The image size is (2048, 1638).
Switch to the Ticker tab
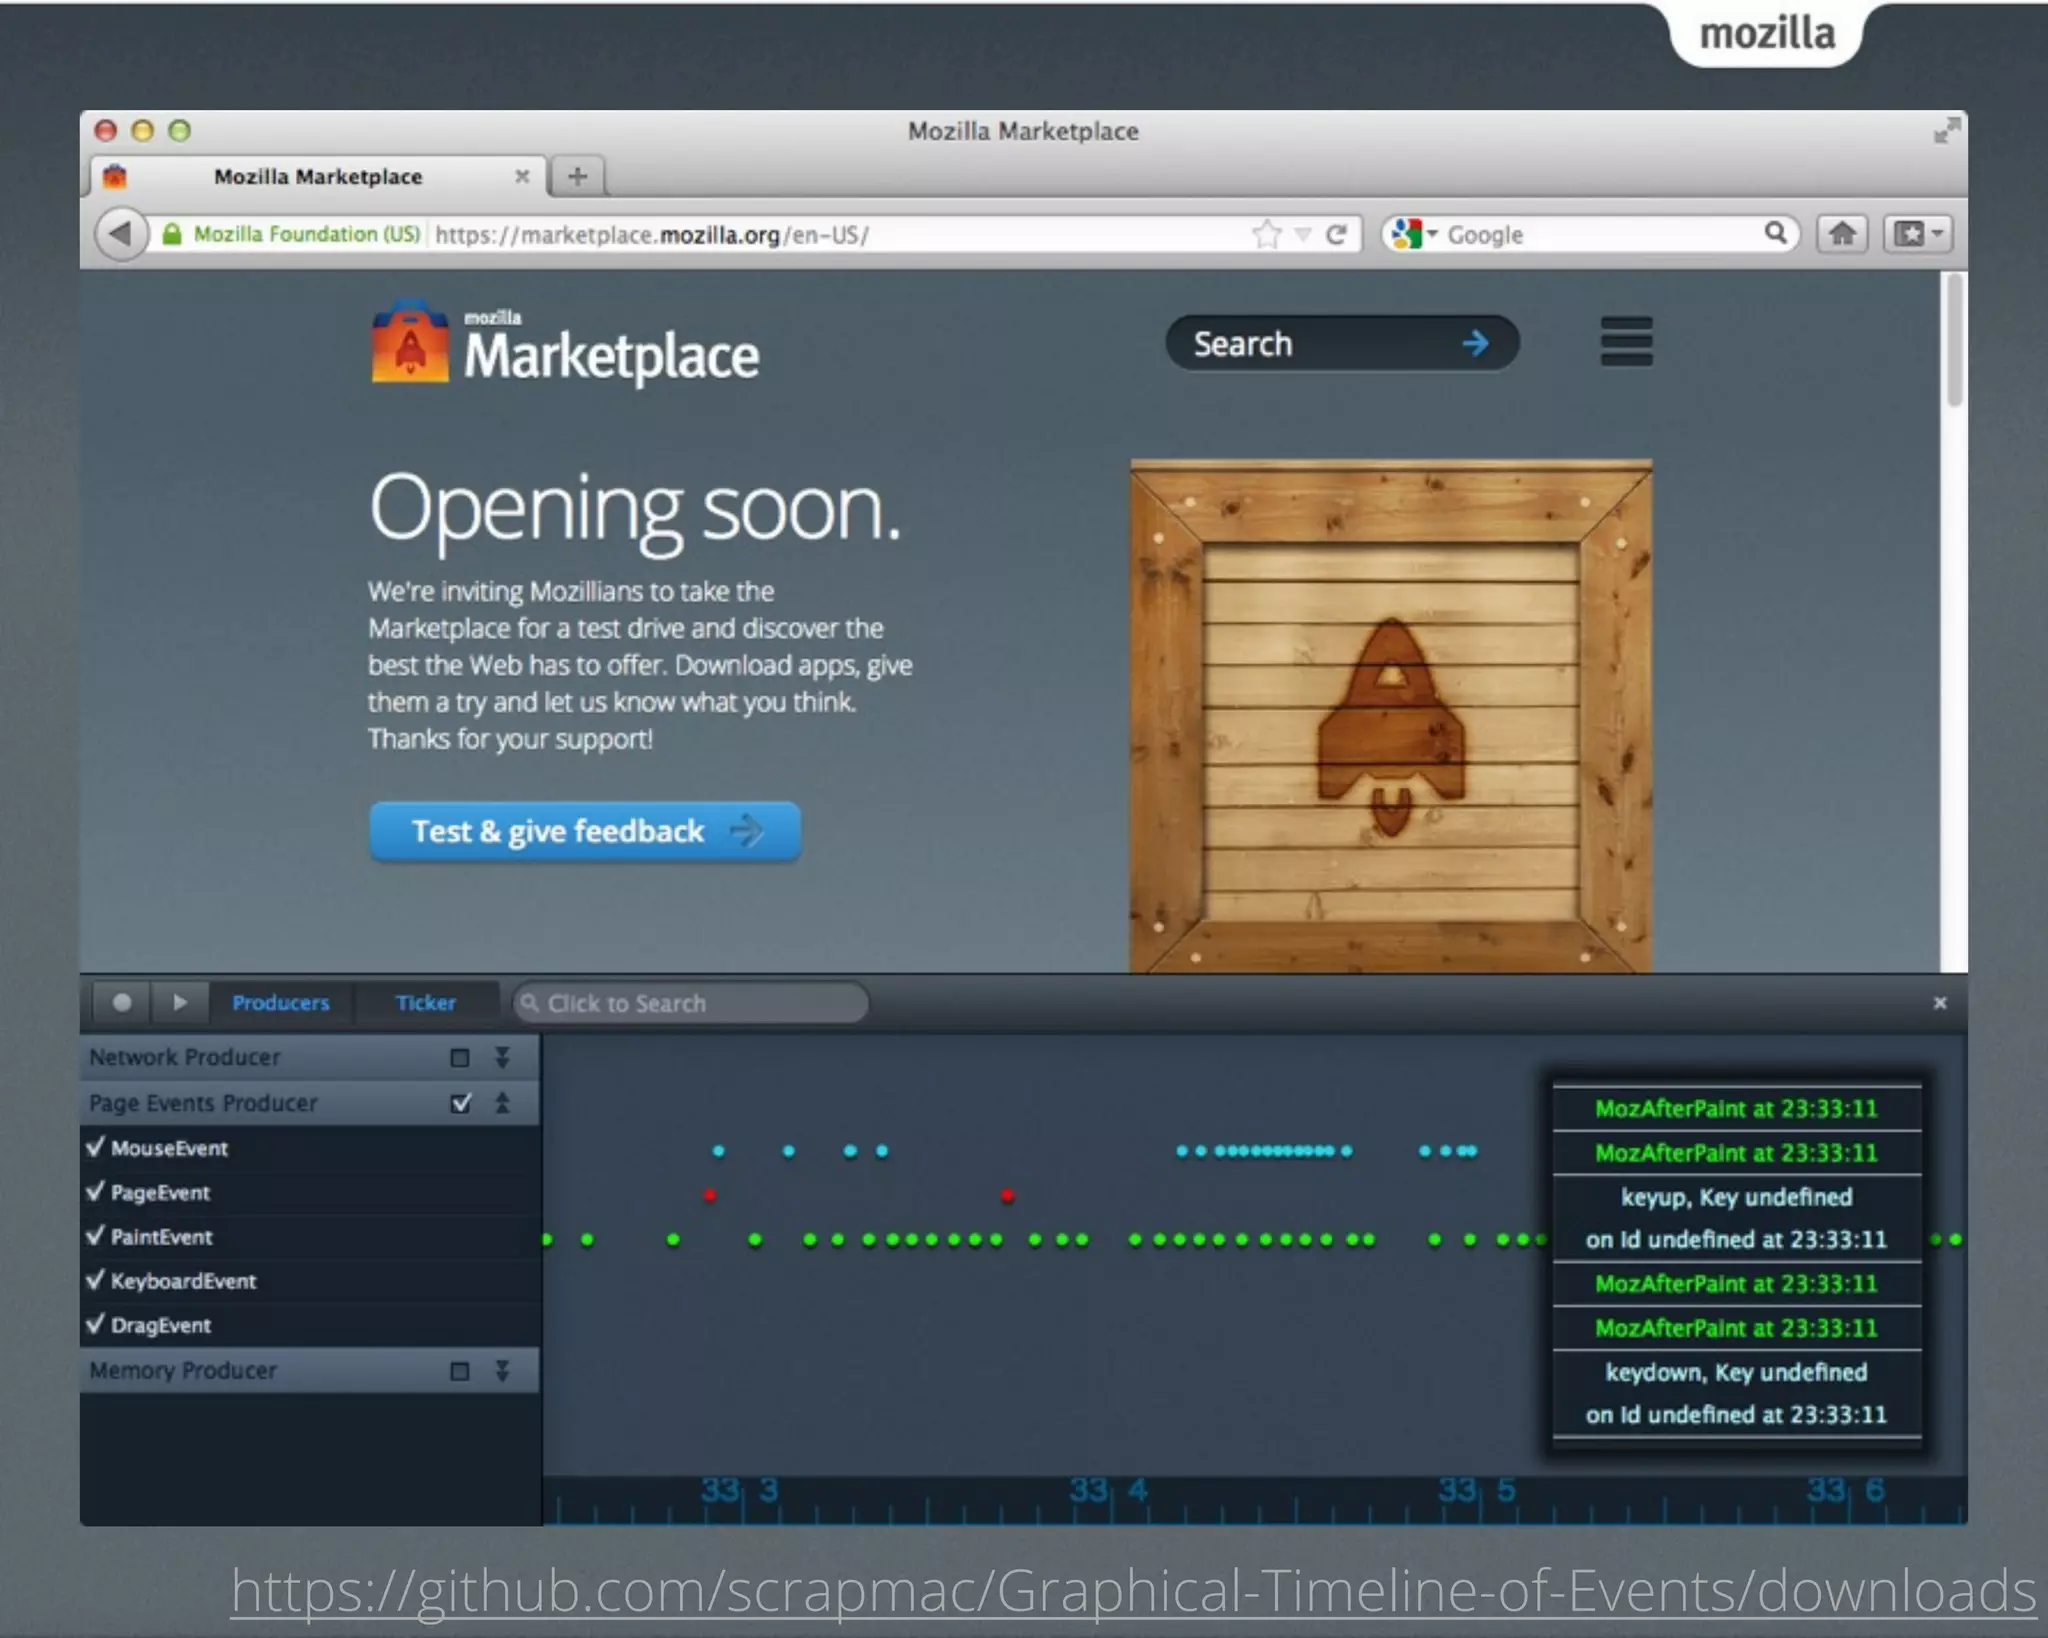(425, 1002)
